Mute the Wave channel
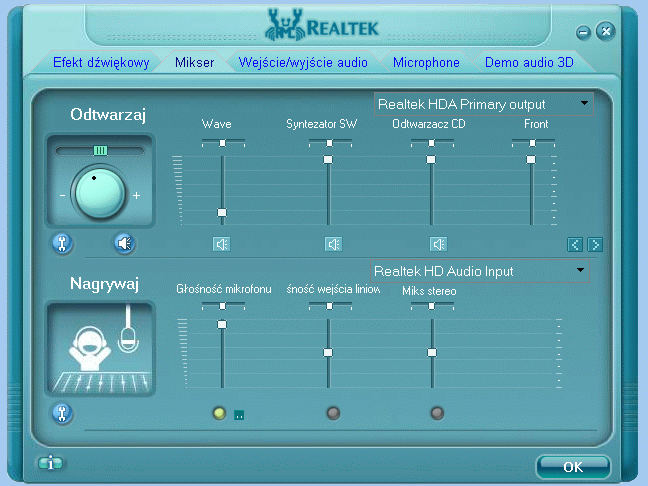The width and height of the screenshot is (648, 486). pos(222,244)
